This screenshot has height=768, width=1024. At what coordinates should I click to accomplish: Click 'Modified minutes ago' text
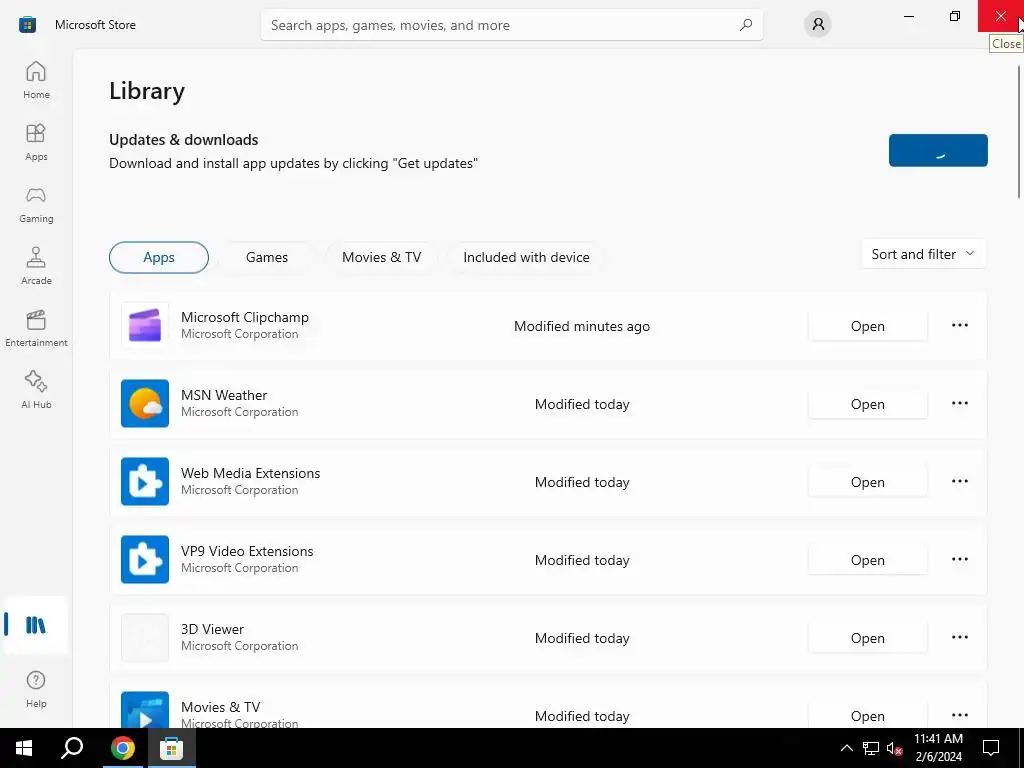[582, 326]
